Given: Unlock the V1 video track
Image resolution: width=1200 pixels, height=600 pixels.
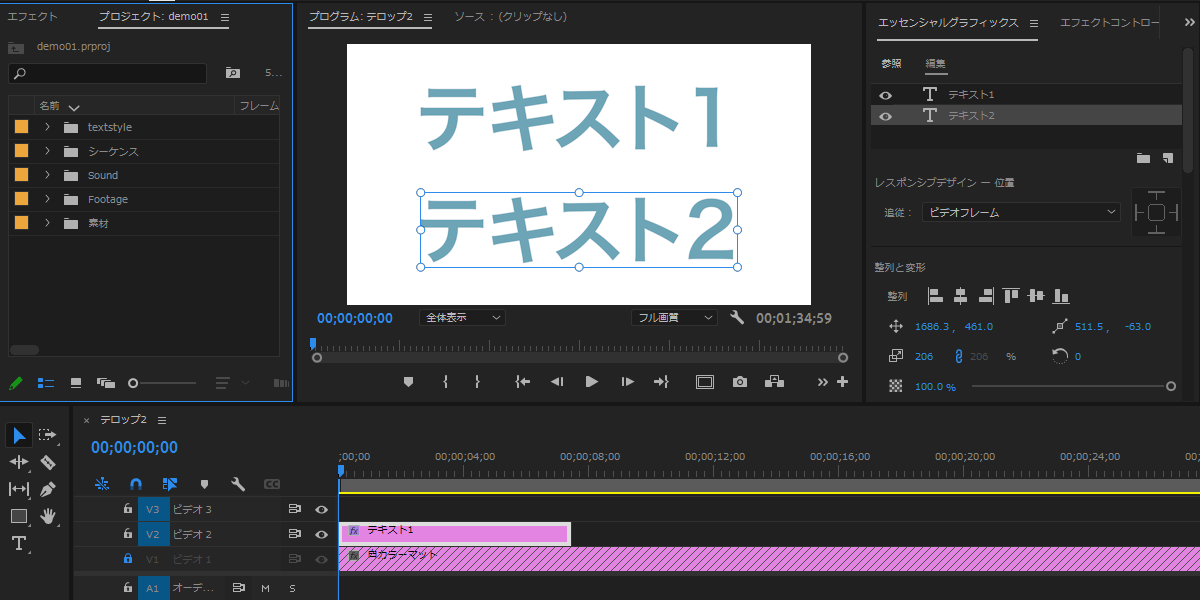Looking at the screenshot, I should click(x=127, y=559).
